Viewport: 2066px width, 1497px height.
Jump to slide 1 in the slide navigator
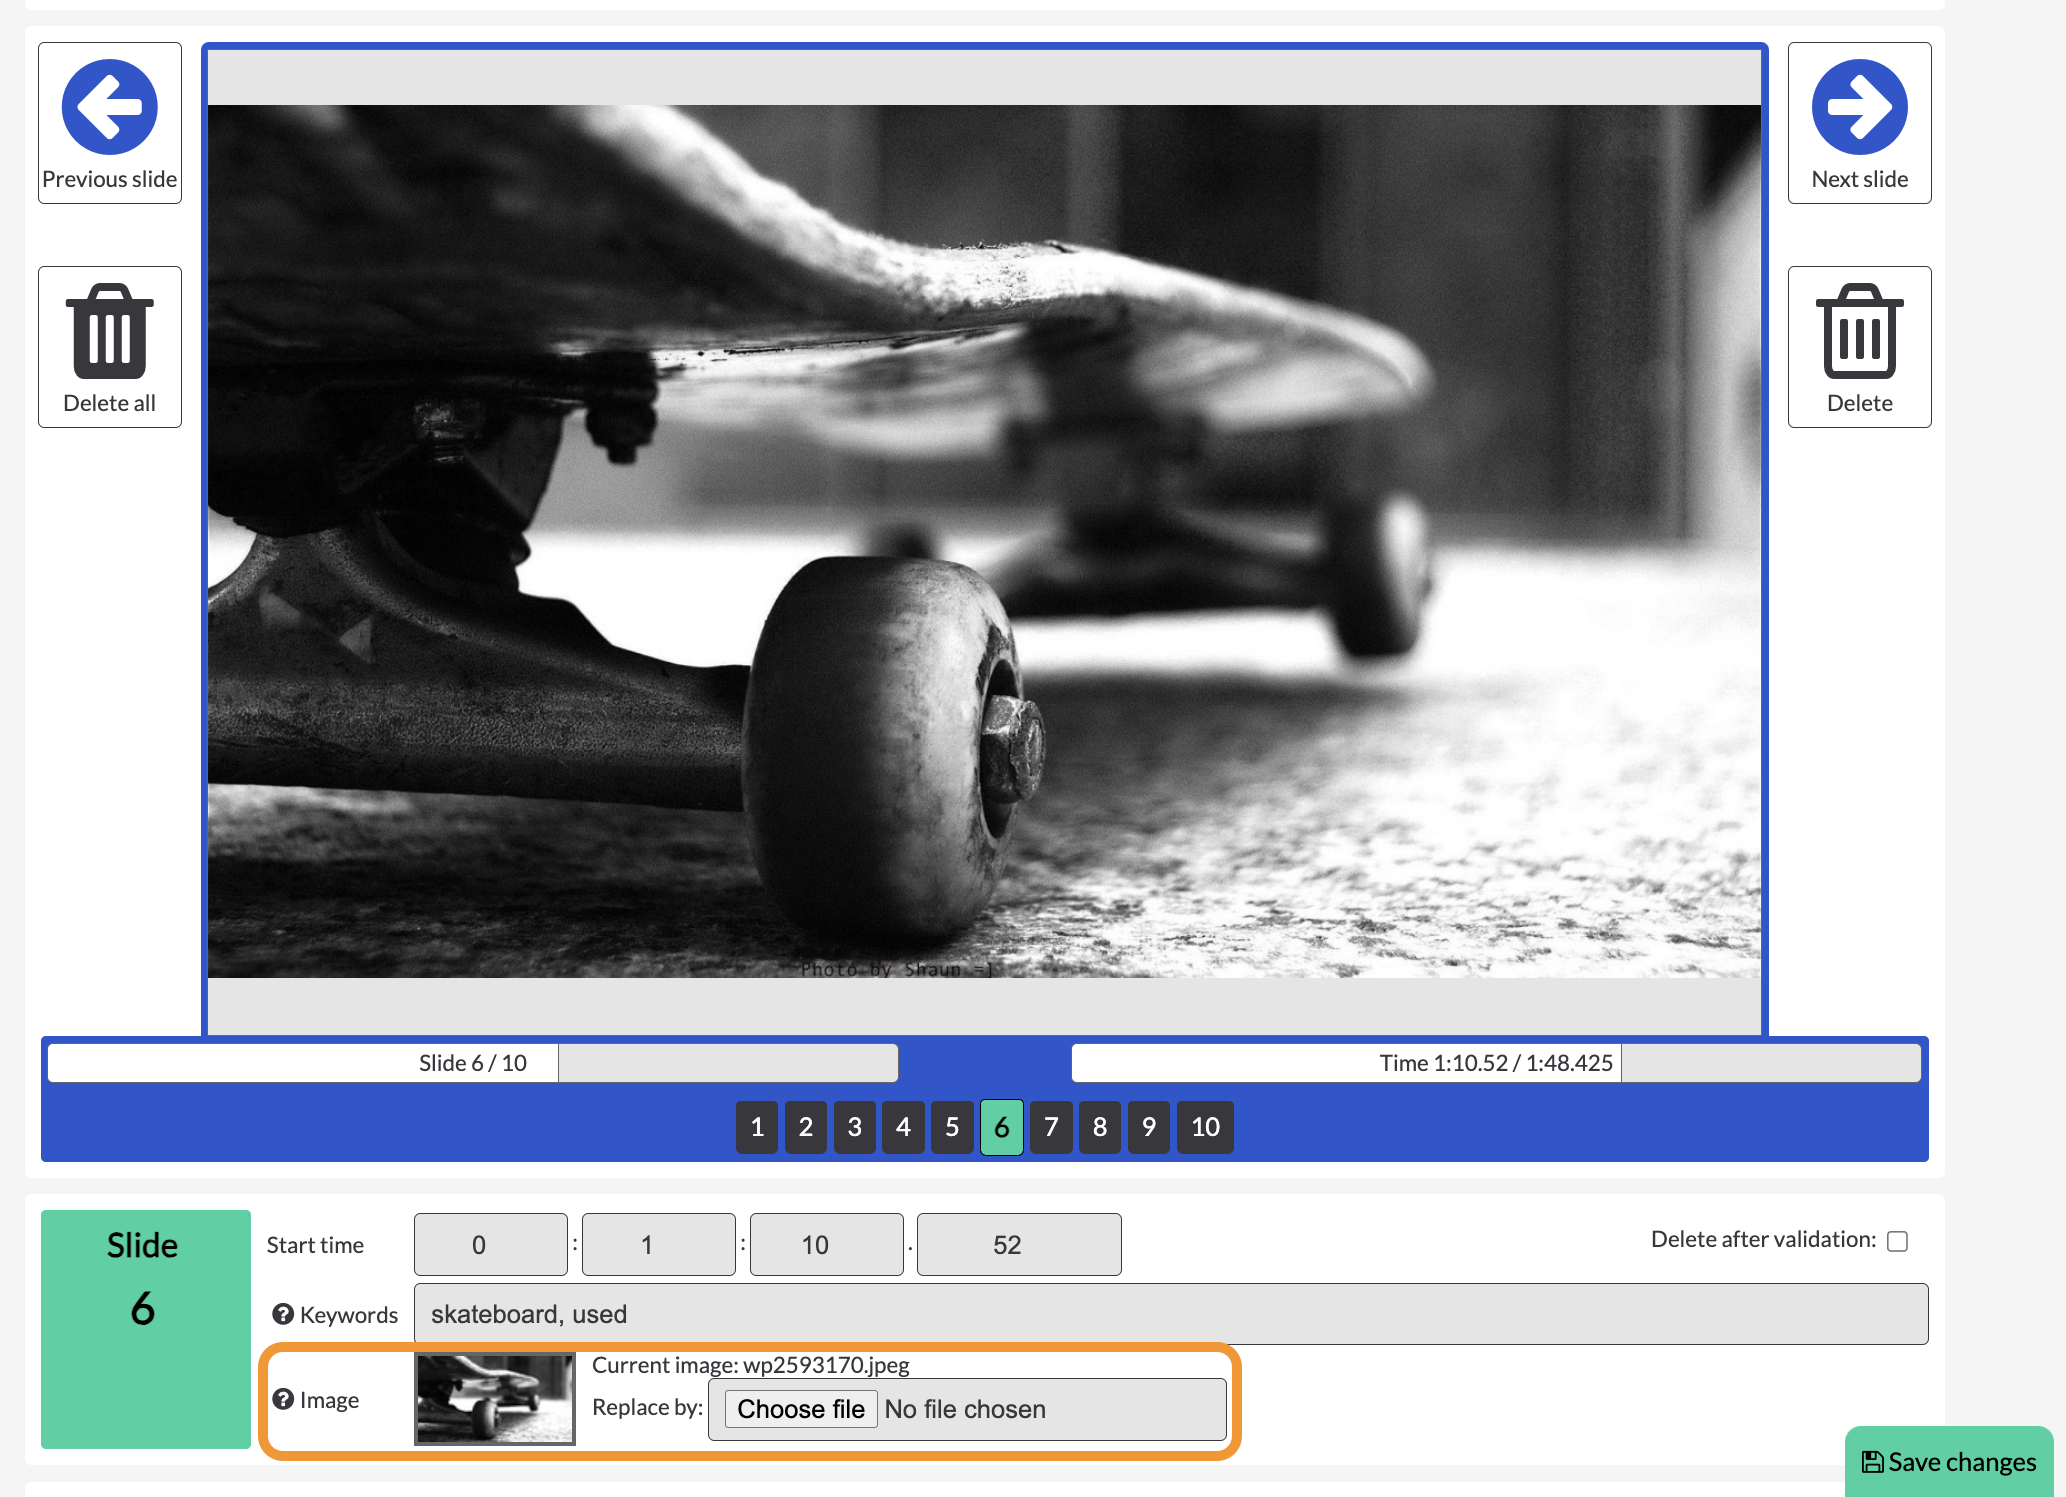[757, 1127]
